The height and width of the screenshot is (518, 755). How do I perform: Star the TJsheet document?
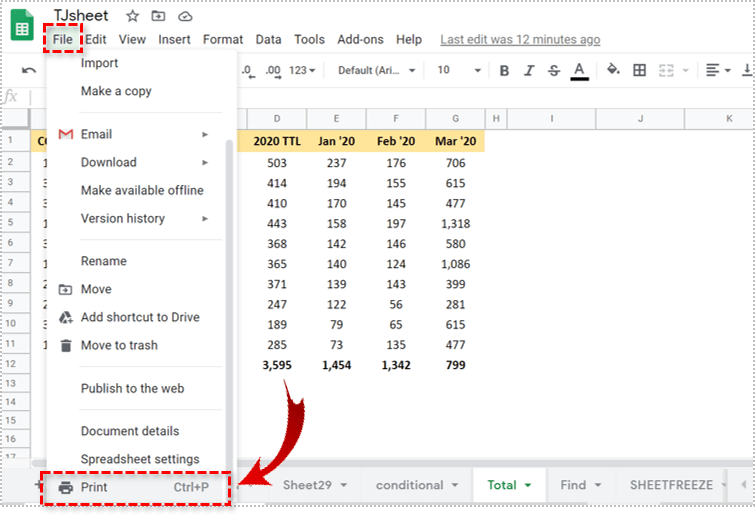tap(132, 16)
